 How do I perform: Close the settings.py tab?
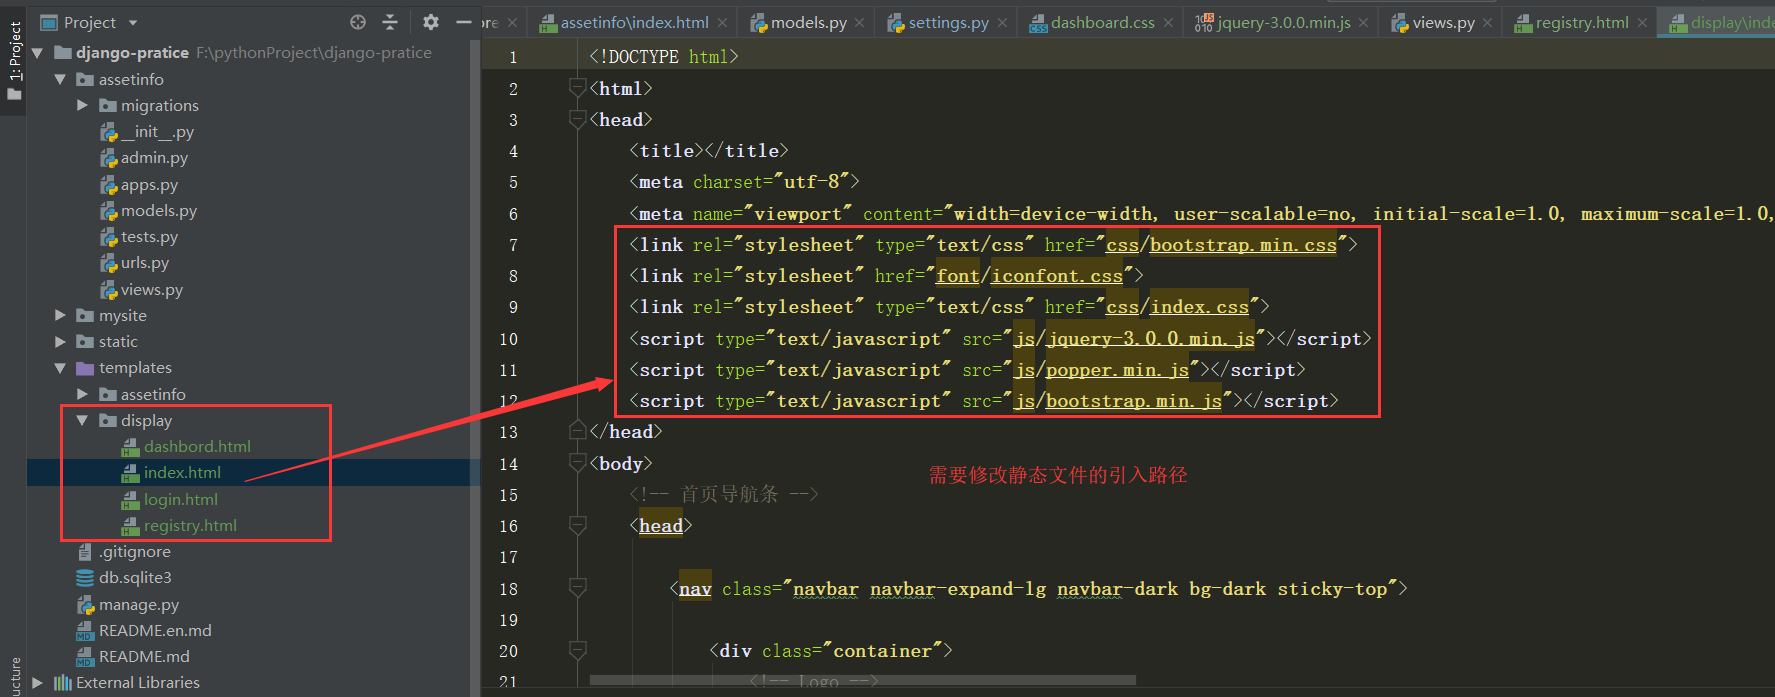pos(1002,22)
